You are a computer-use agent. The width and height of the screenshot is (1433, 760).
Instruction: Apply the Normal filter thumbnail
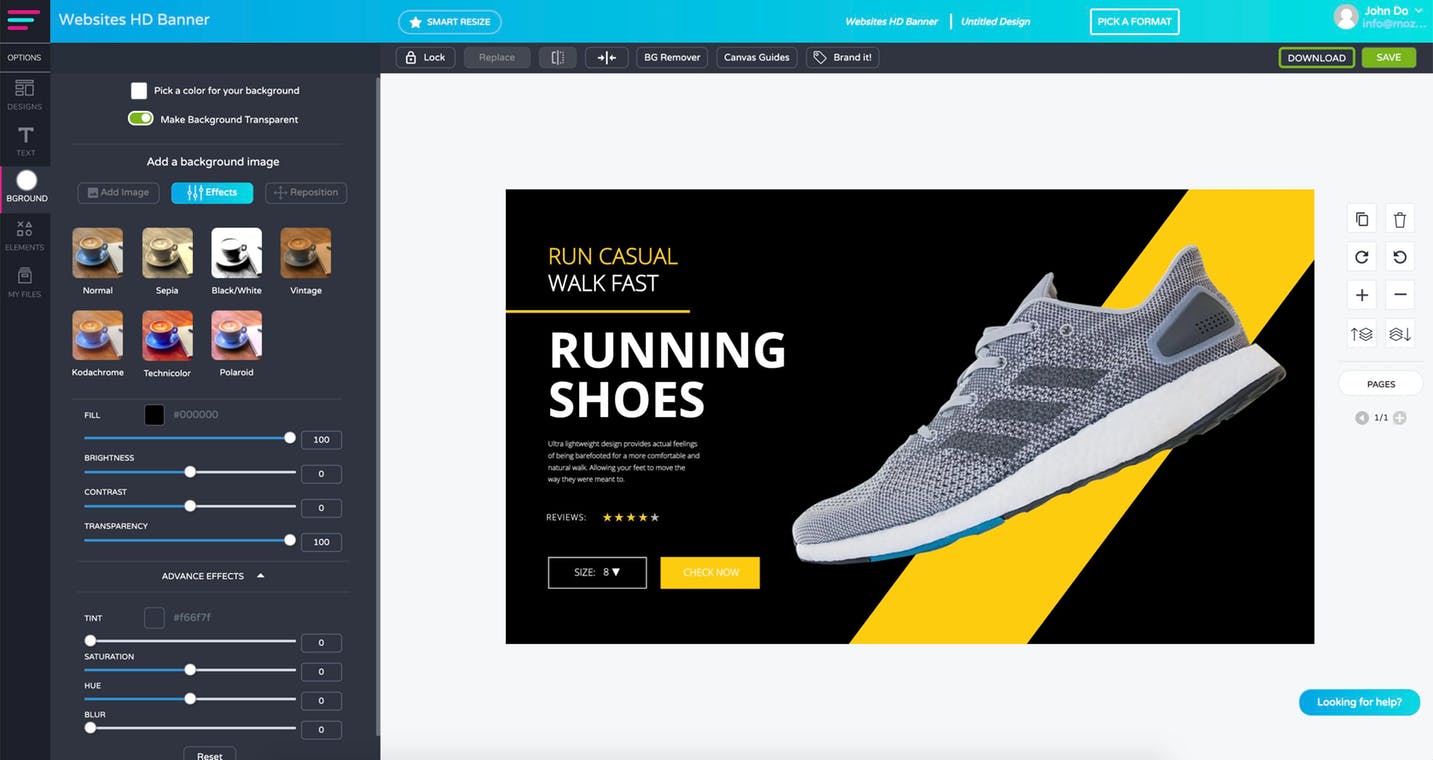coord(98,252)
